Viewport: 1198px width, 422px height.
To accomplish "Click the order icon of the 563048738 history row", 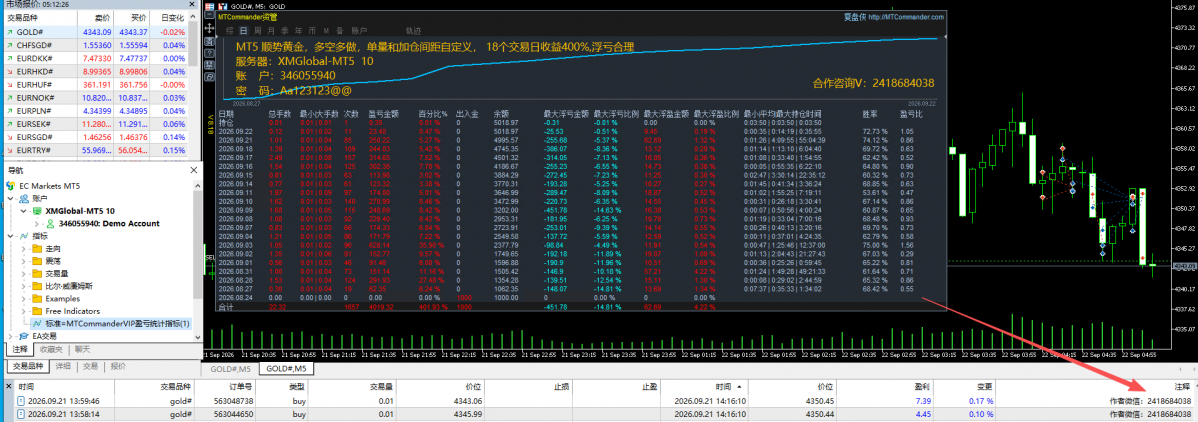I will 21,401.
